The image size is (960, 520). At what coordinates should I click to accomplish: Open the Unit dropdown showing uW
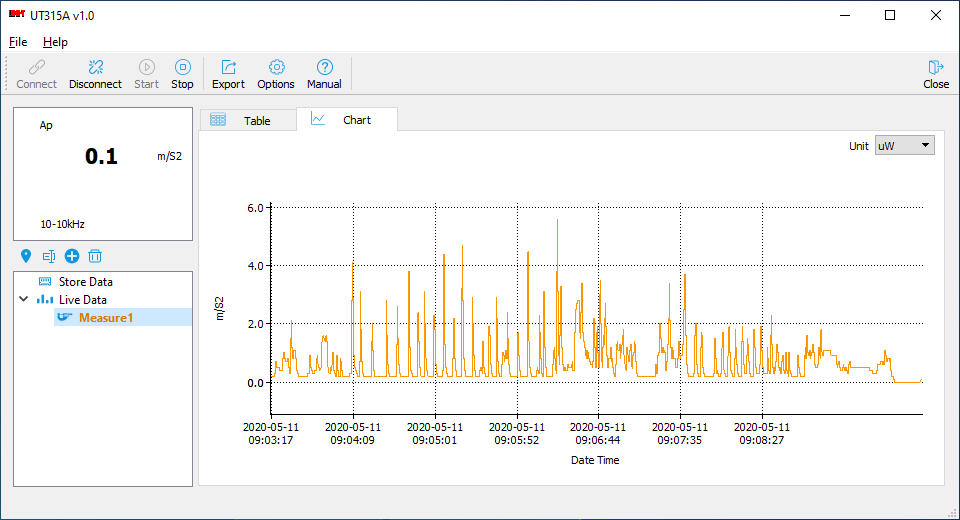pos(904,145)
